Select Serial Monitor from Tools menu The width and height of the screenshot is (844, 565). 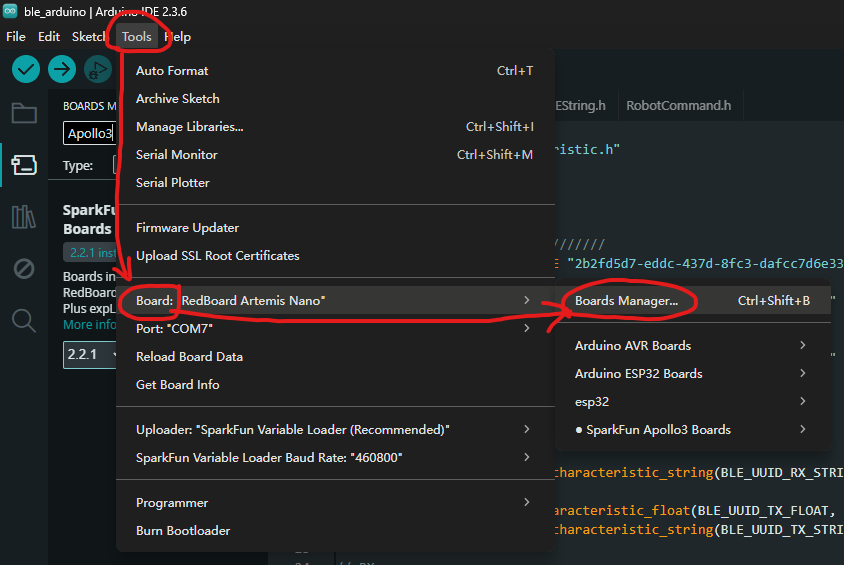(176, 155)
